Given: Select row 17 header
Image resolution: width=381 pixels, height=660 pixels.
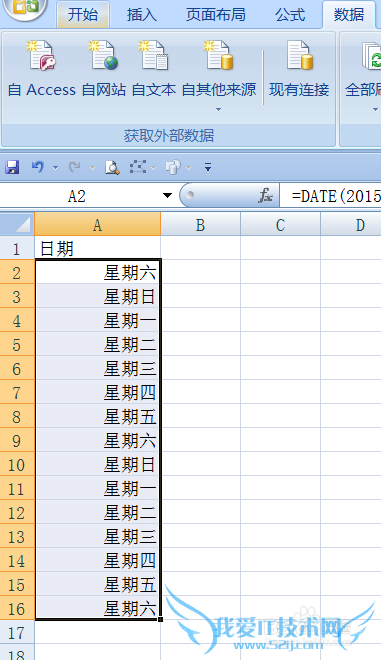Looking at the screenshot, I should click(x=17, y=633).
